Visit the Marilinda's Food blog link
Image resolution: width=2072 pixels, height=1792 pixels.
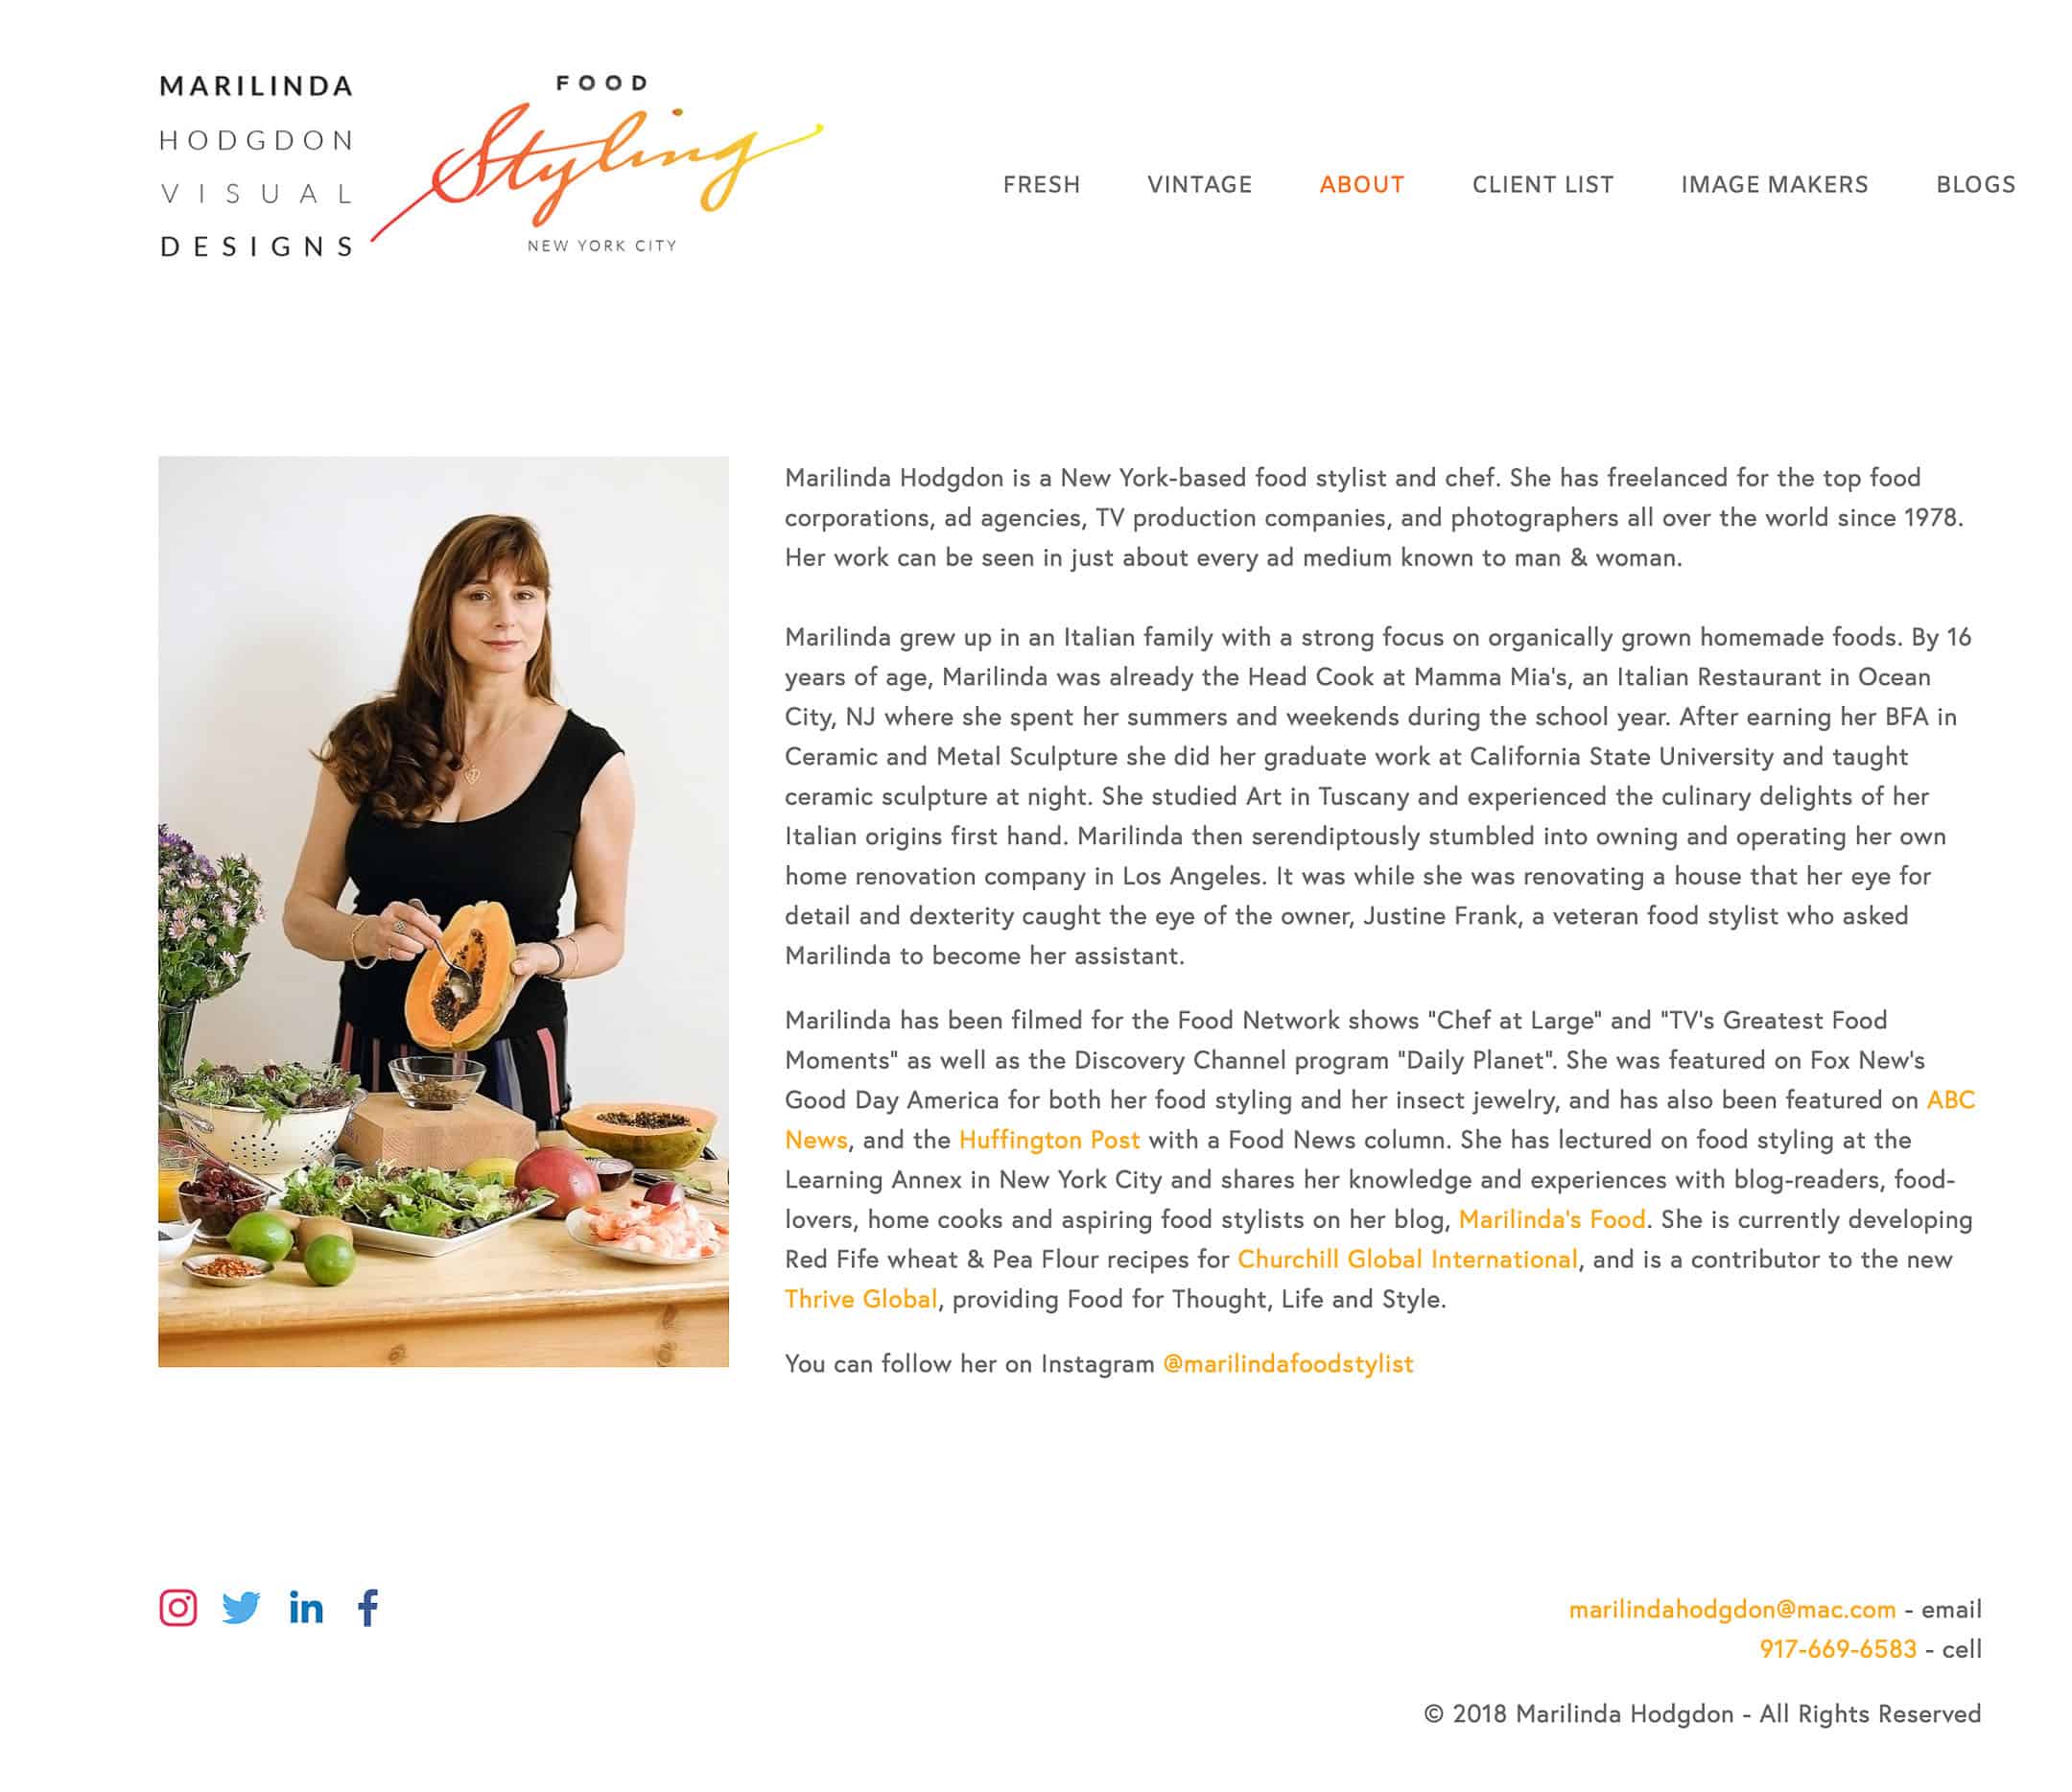coord(1551,1219)
